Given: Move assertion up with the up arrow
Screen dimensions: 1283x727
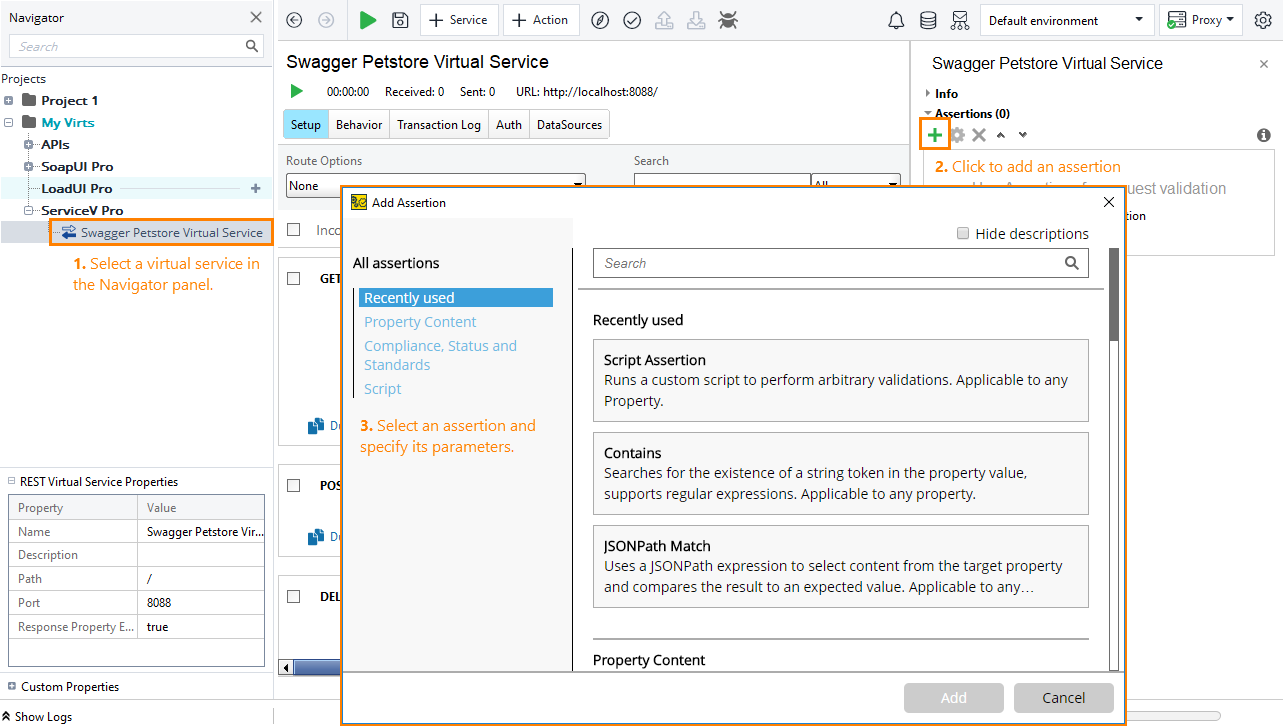Looking at the screenshot, I should (x=1001, y=135).
